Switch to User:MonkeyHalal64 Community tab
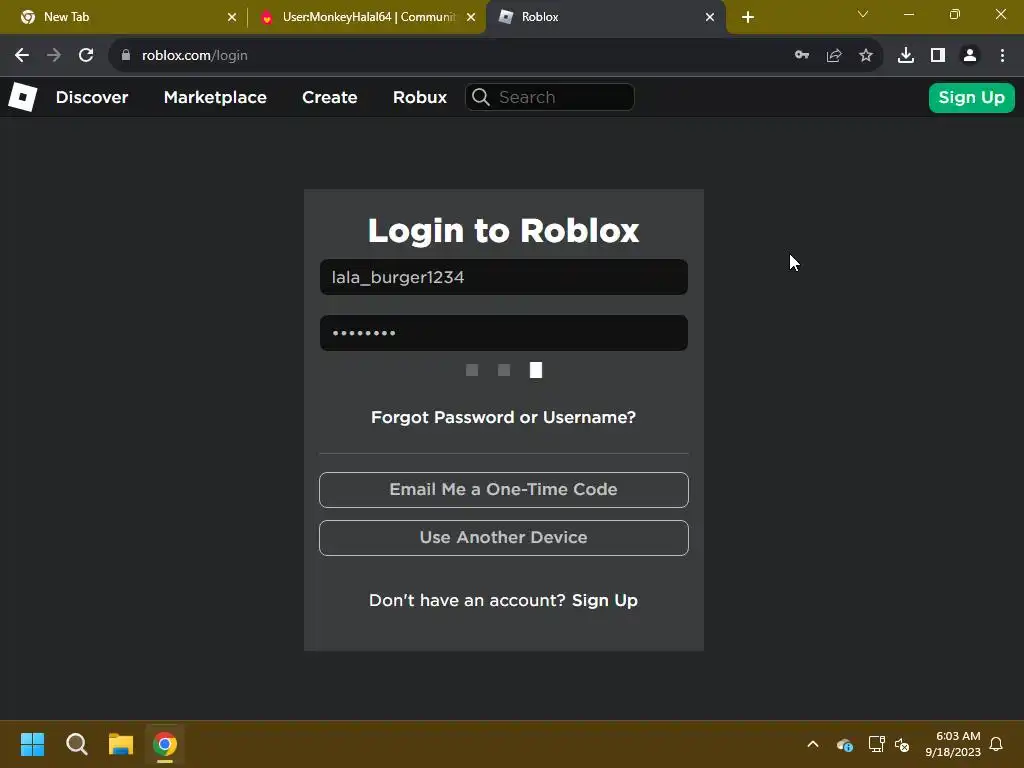1024x768 pixels. (x=366, y=17)
